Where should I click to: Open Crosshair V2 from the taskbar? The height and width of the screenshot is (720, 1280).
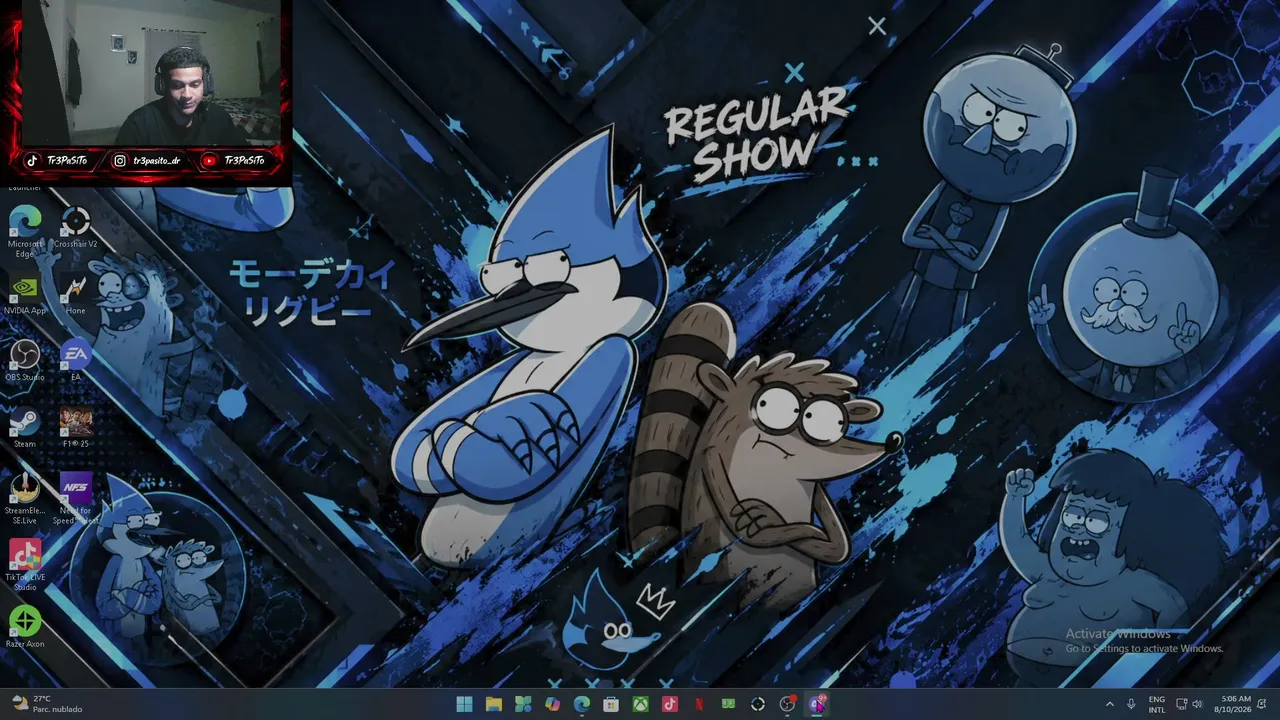(x=758, y=704)
